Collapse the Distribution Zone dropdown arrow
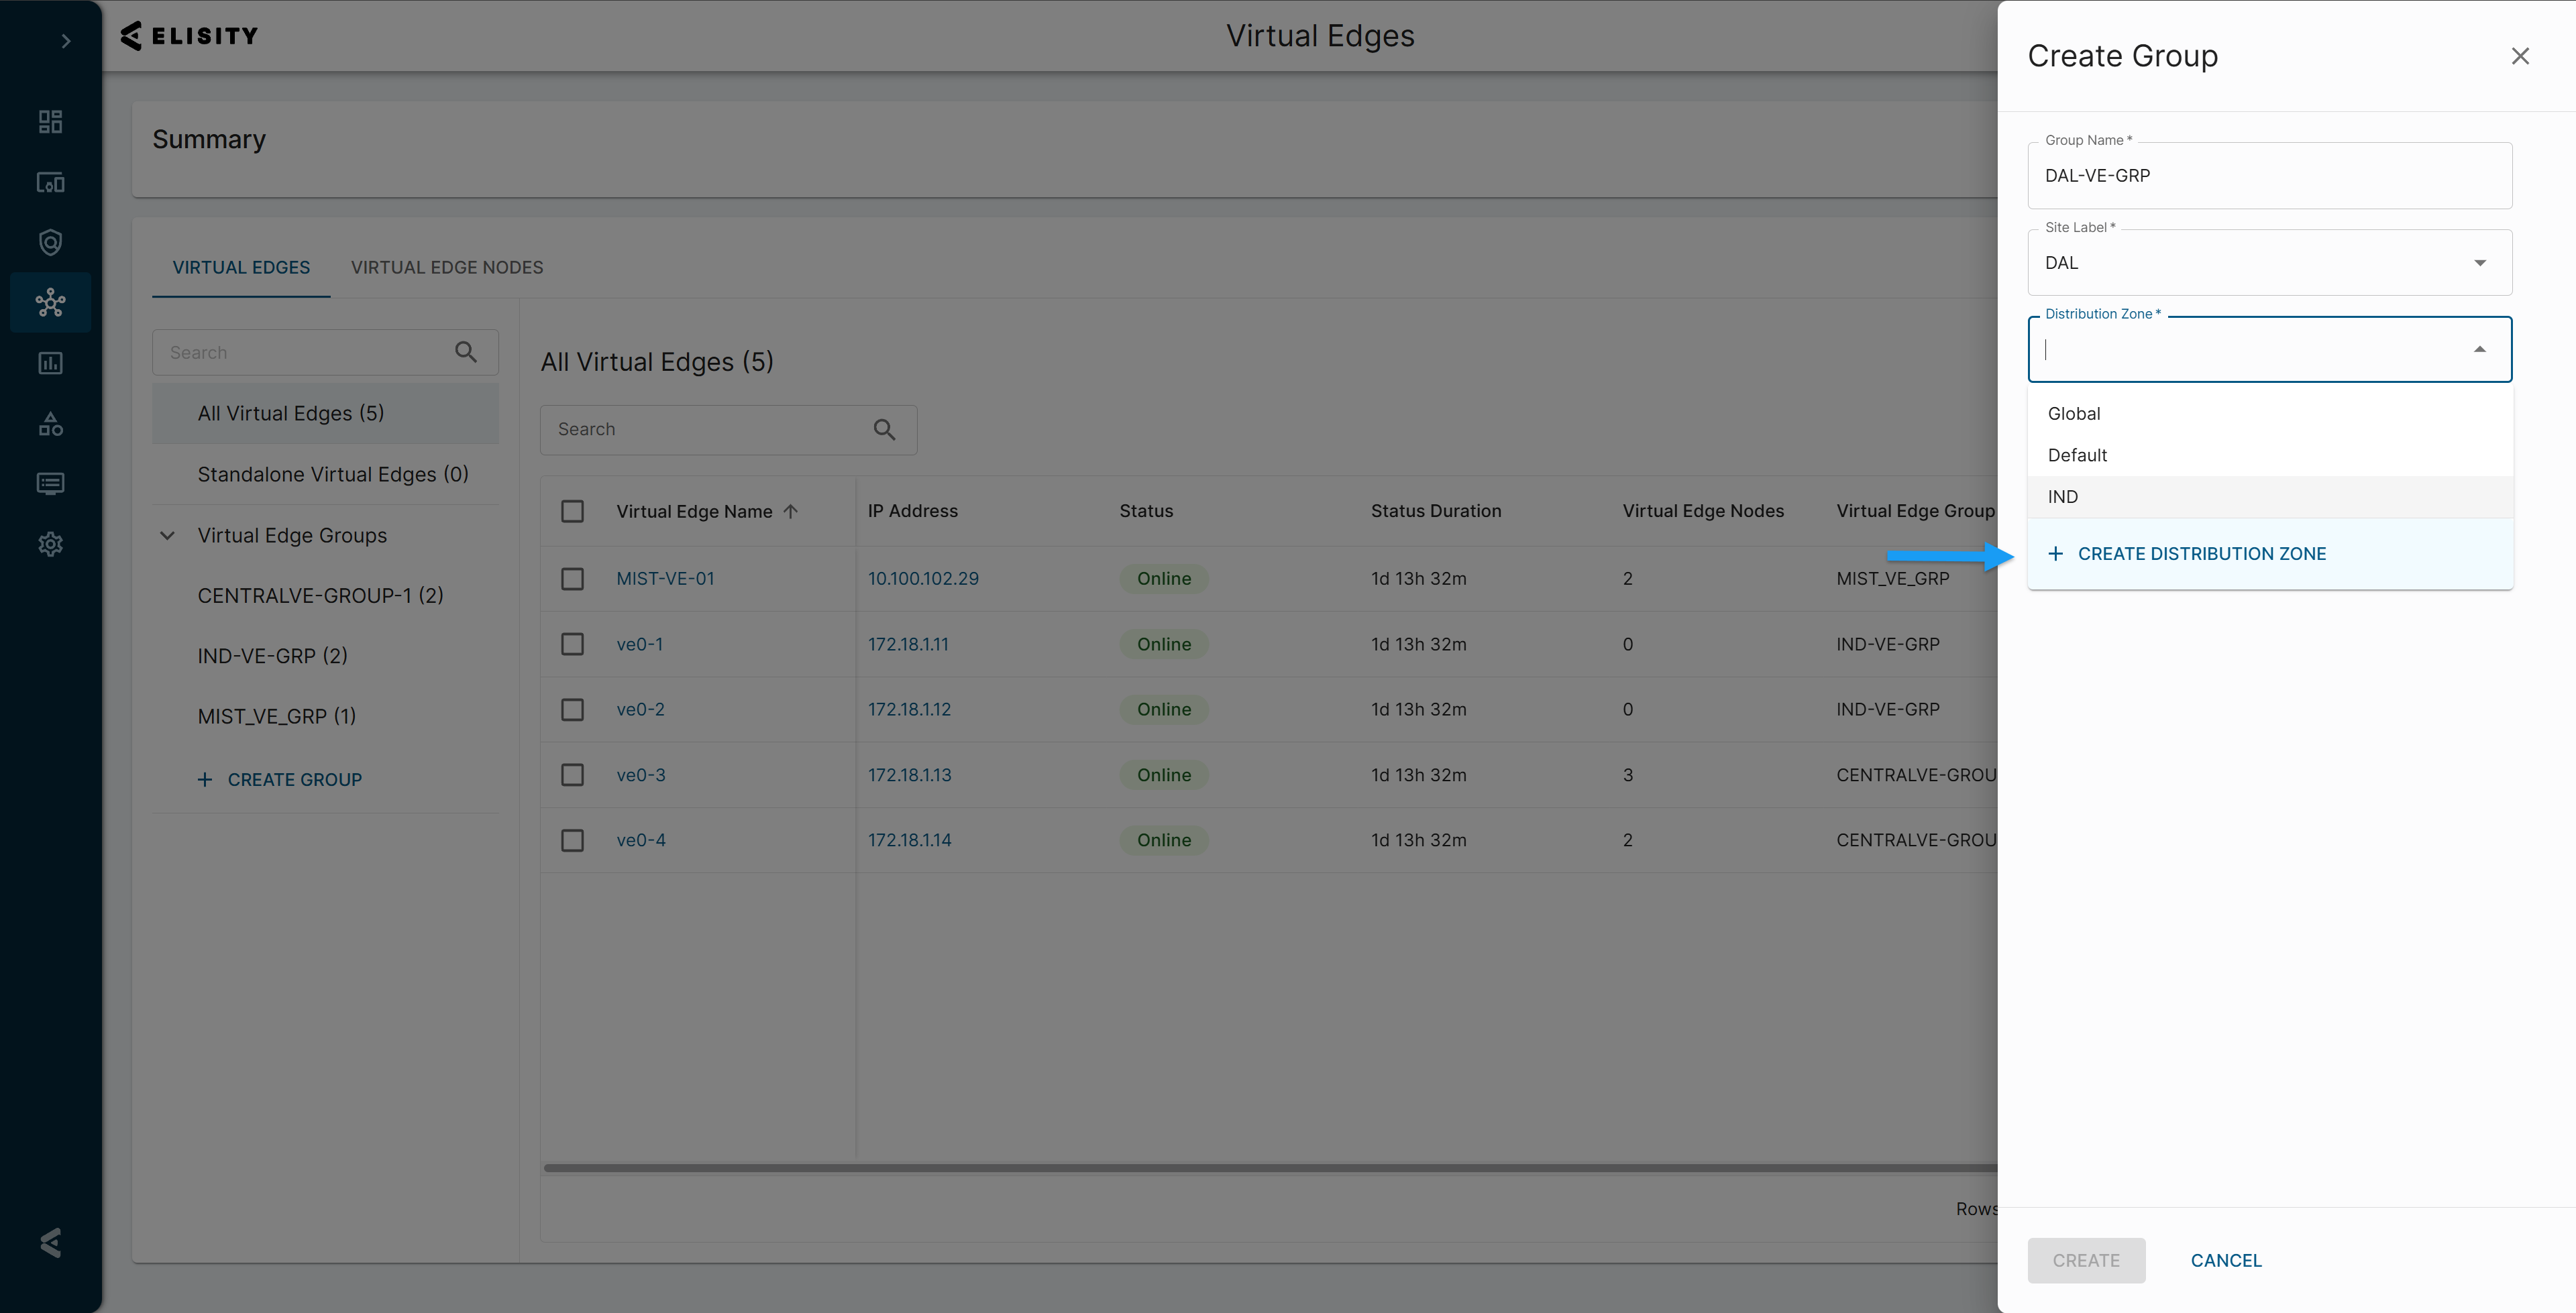The image size is (2576, 1313). point(2479,349)
